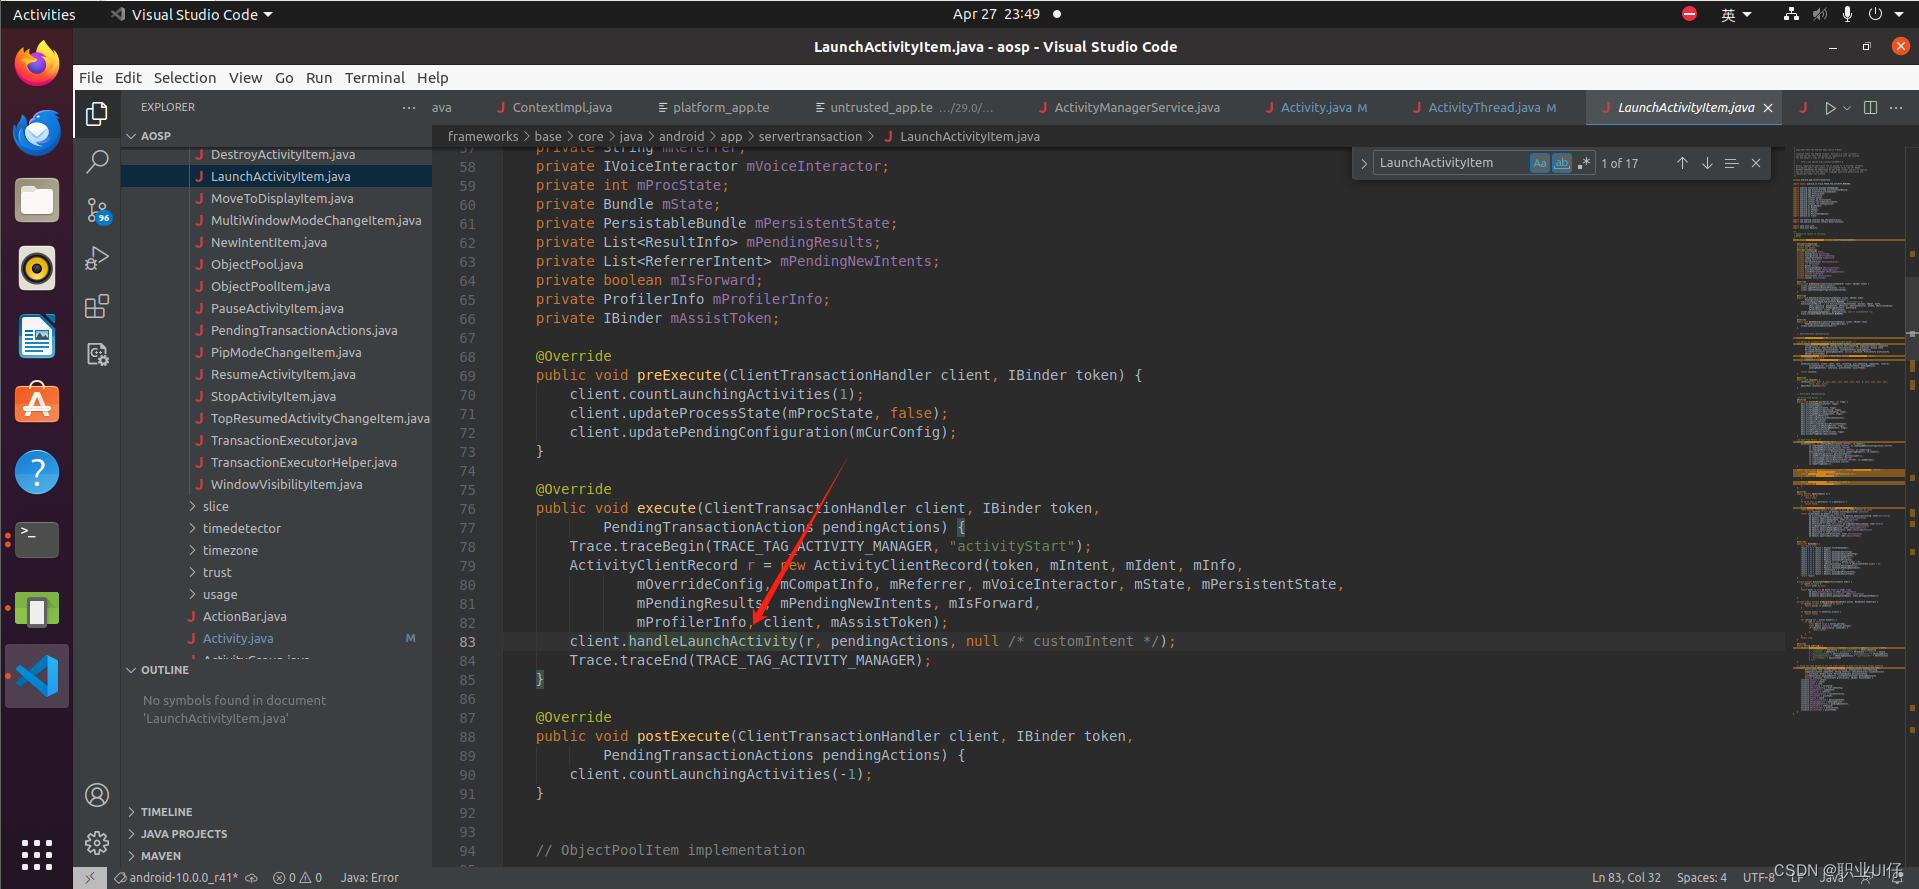The image size is (1919, 889).
Task: Open ResumeActivityItem.java in explorer
Action: 283,375
